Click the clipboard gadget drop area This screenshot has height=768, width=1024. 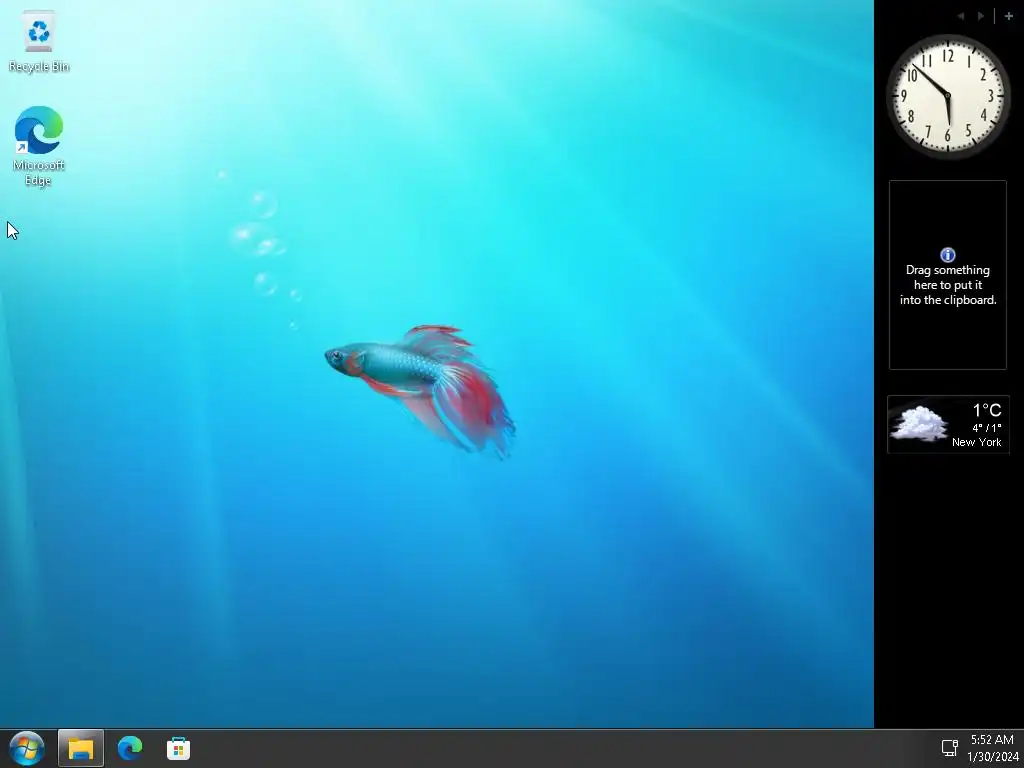948,275
